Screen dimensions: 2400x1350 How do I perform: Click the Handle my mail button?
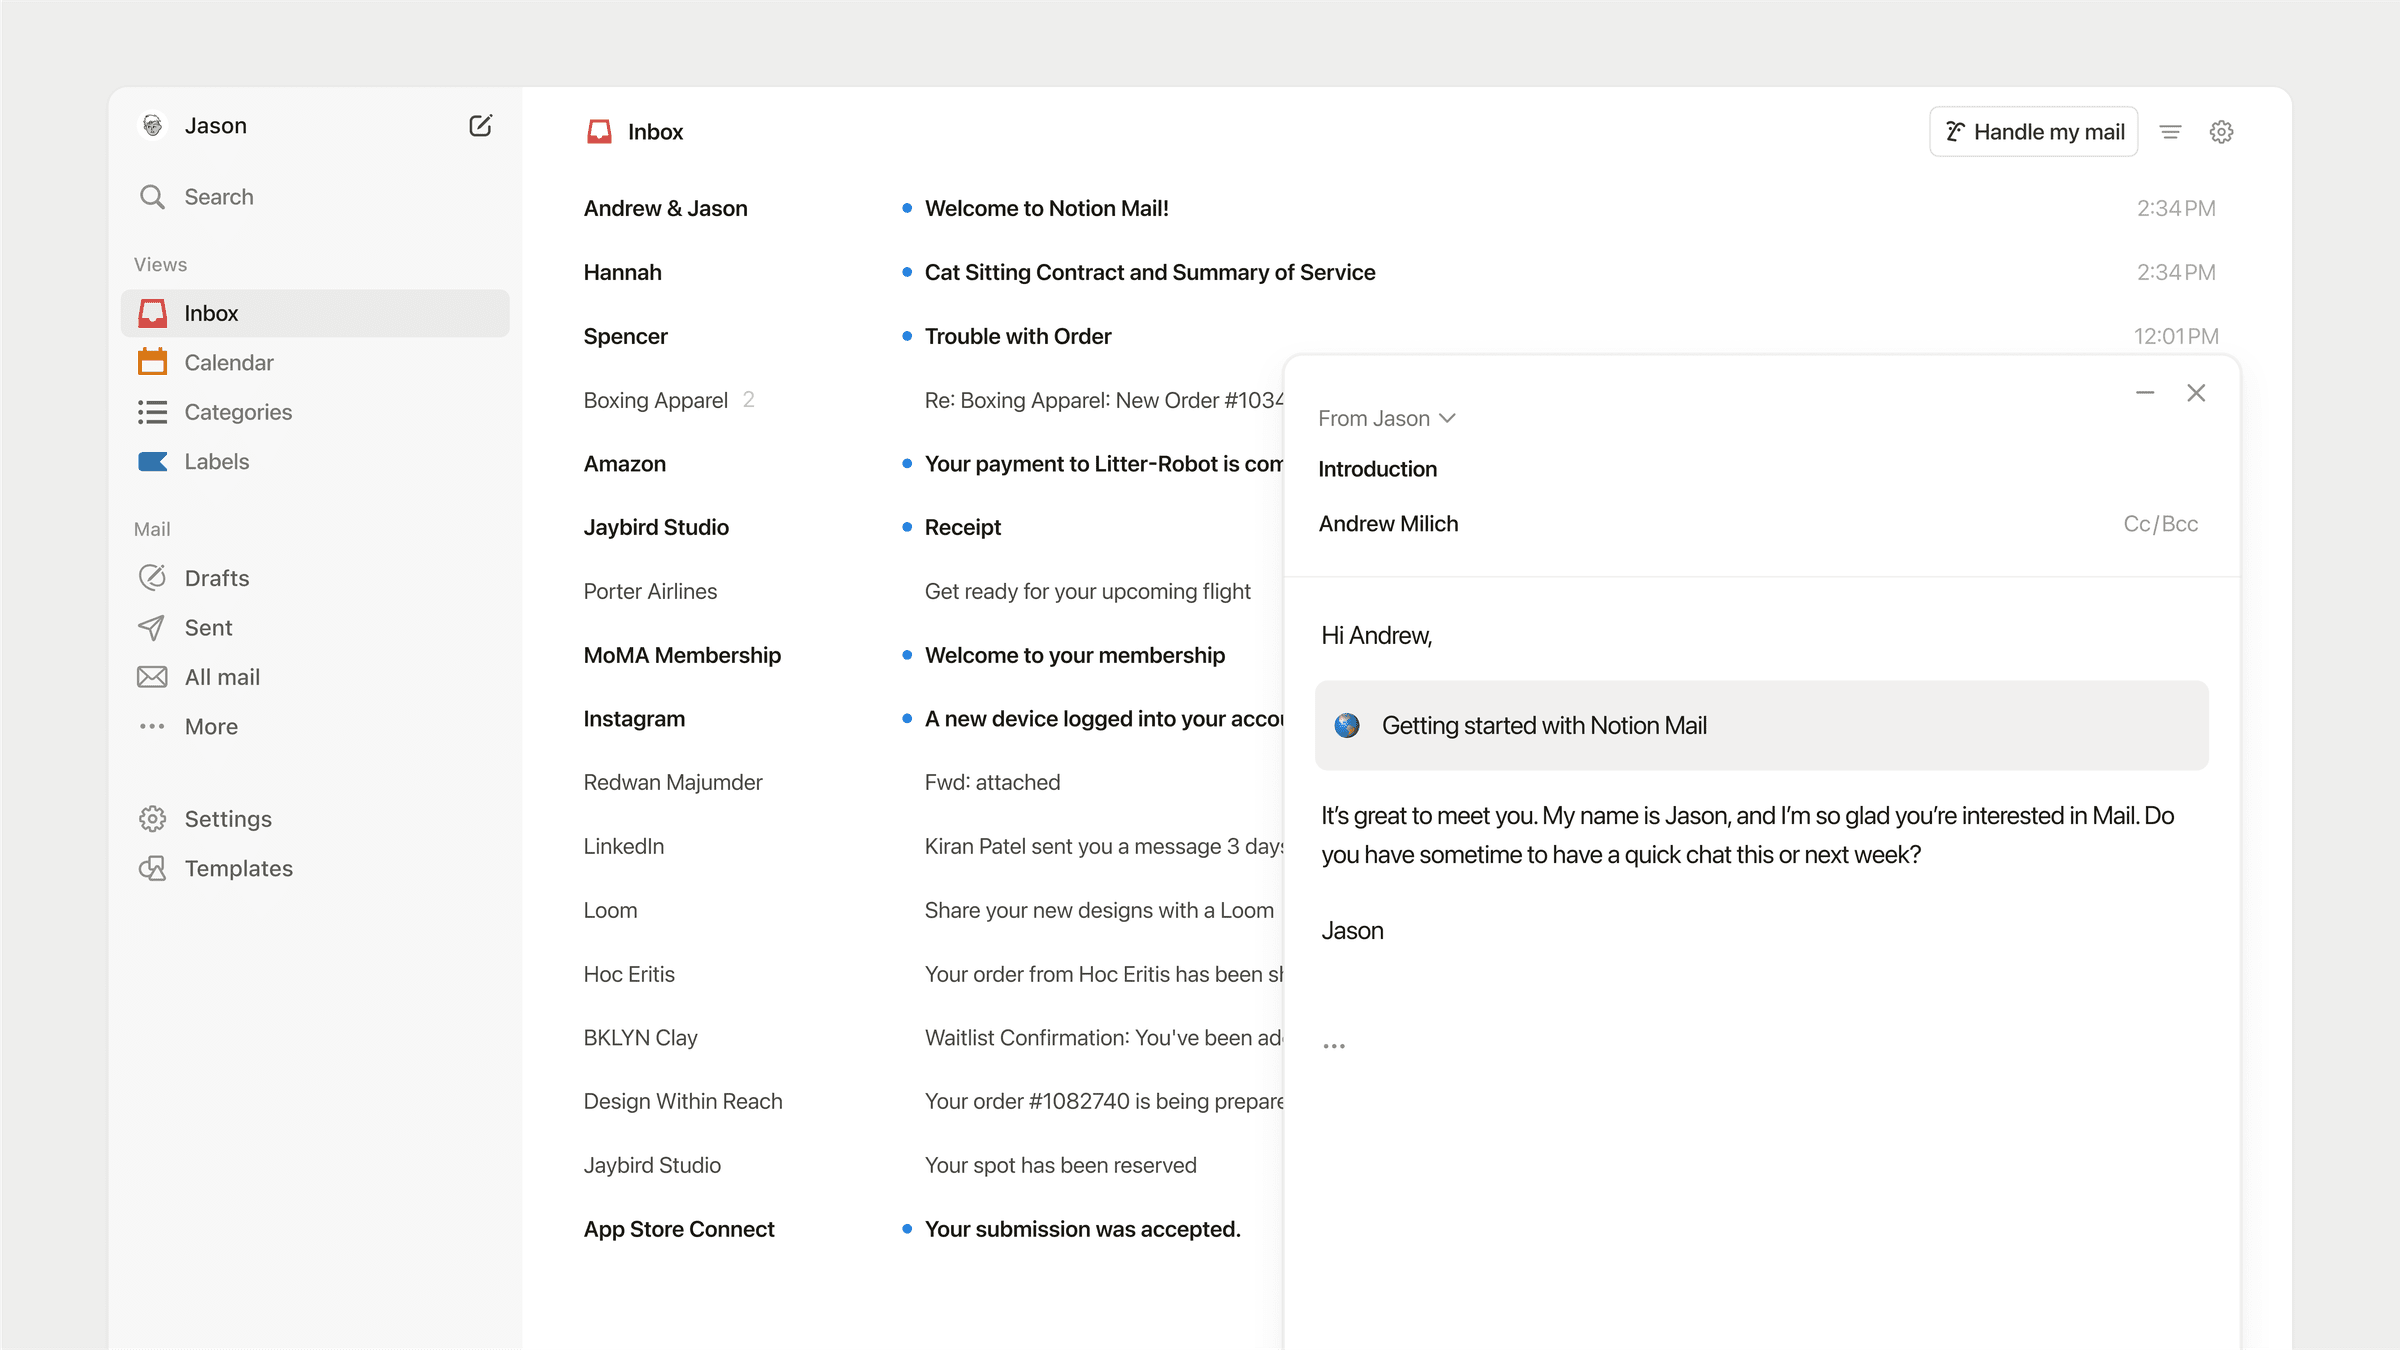tap(2033, 131)
